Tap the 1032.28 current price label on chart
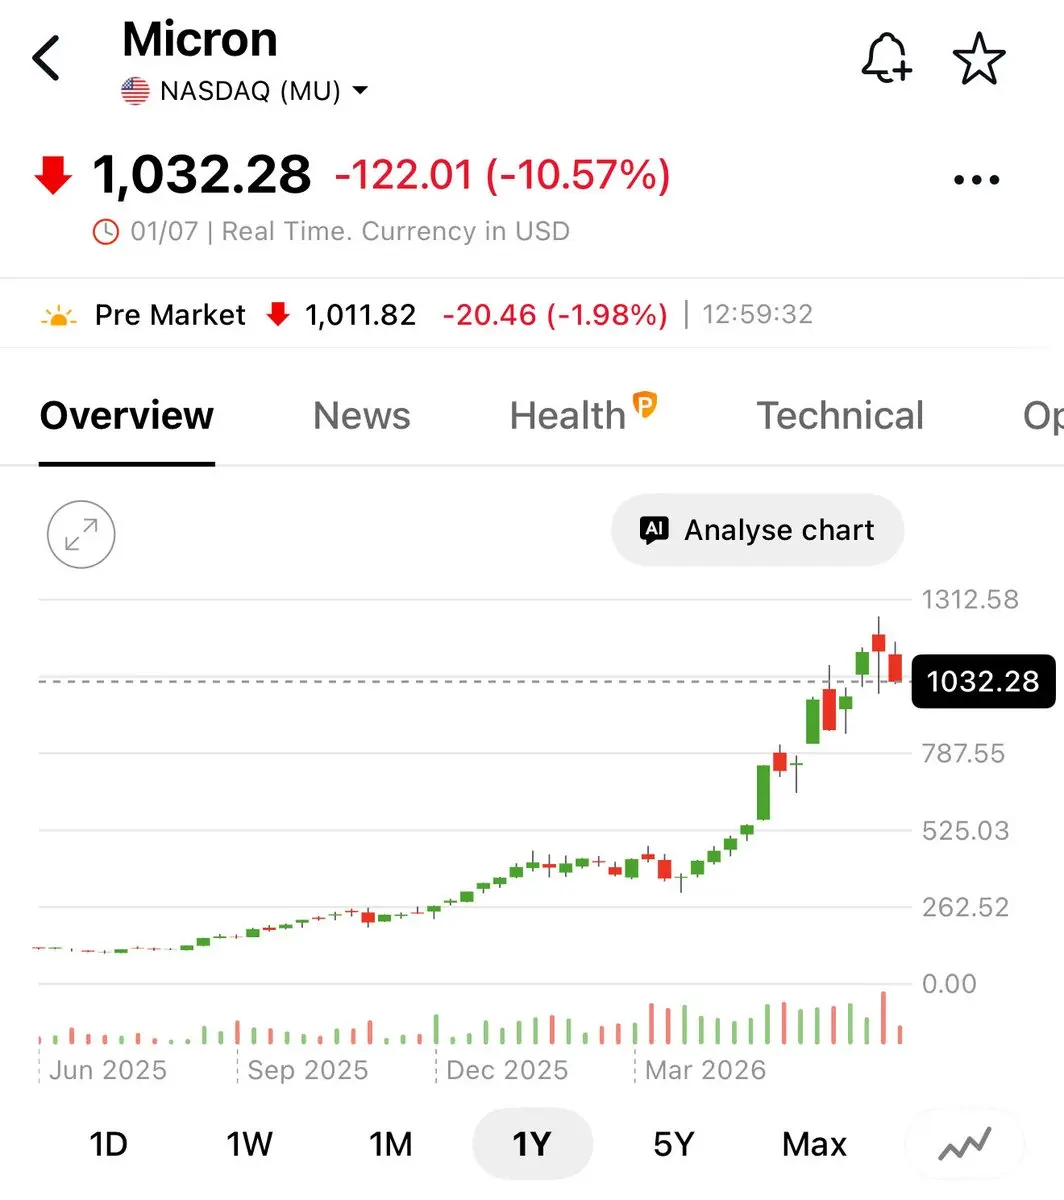Viewport: 1064px width, 1200px height. click(x=983, y=682)
